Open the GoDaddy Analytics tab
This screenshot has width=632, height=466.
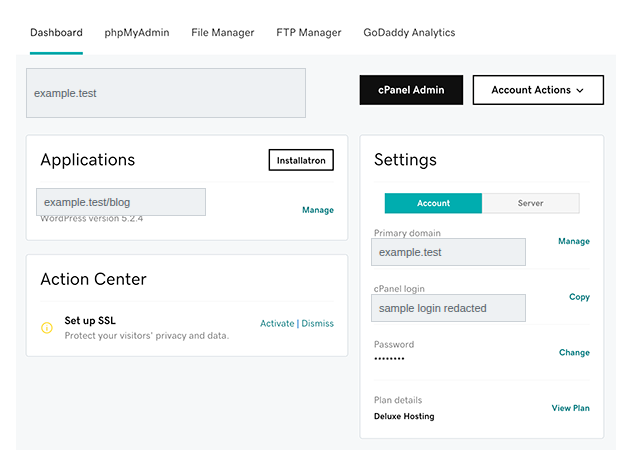tap(409, 33)
